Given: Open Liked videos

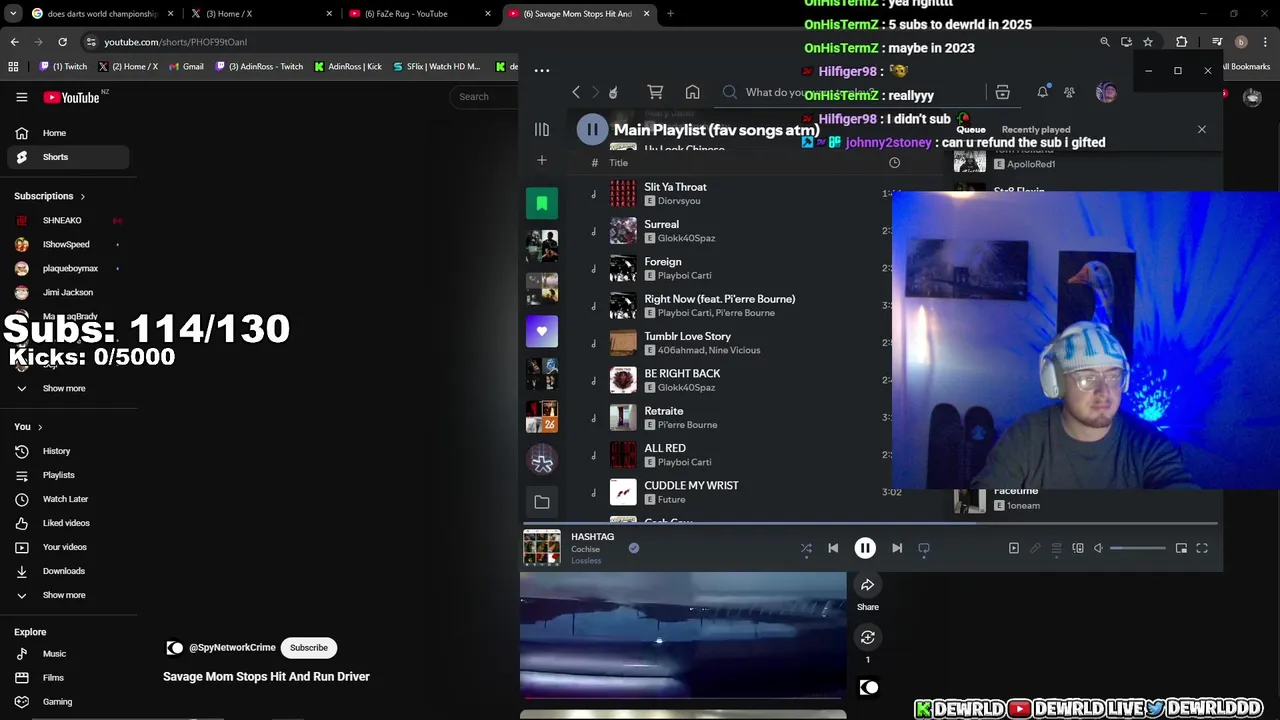Looking at the screenshot, I should coord(66,523).
